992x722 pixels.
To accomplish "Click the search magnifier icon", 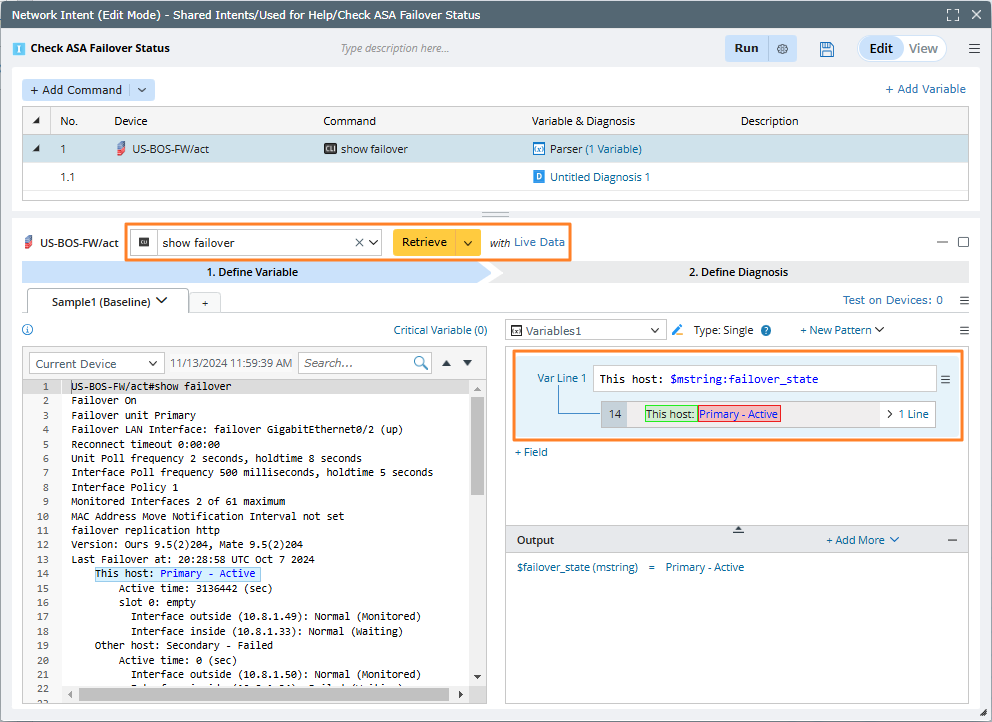I will pyautogui.click(x=421, y=363).
